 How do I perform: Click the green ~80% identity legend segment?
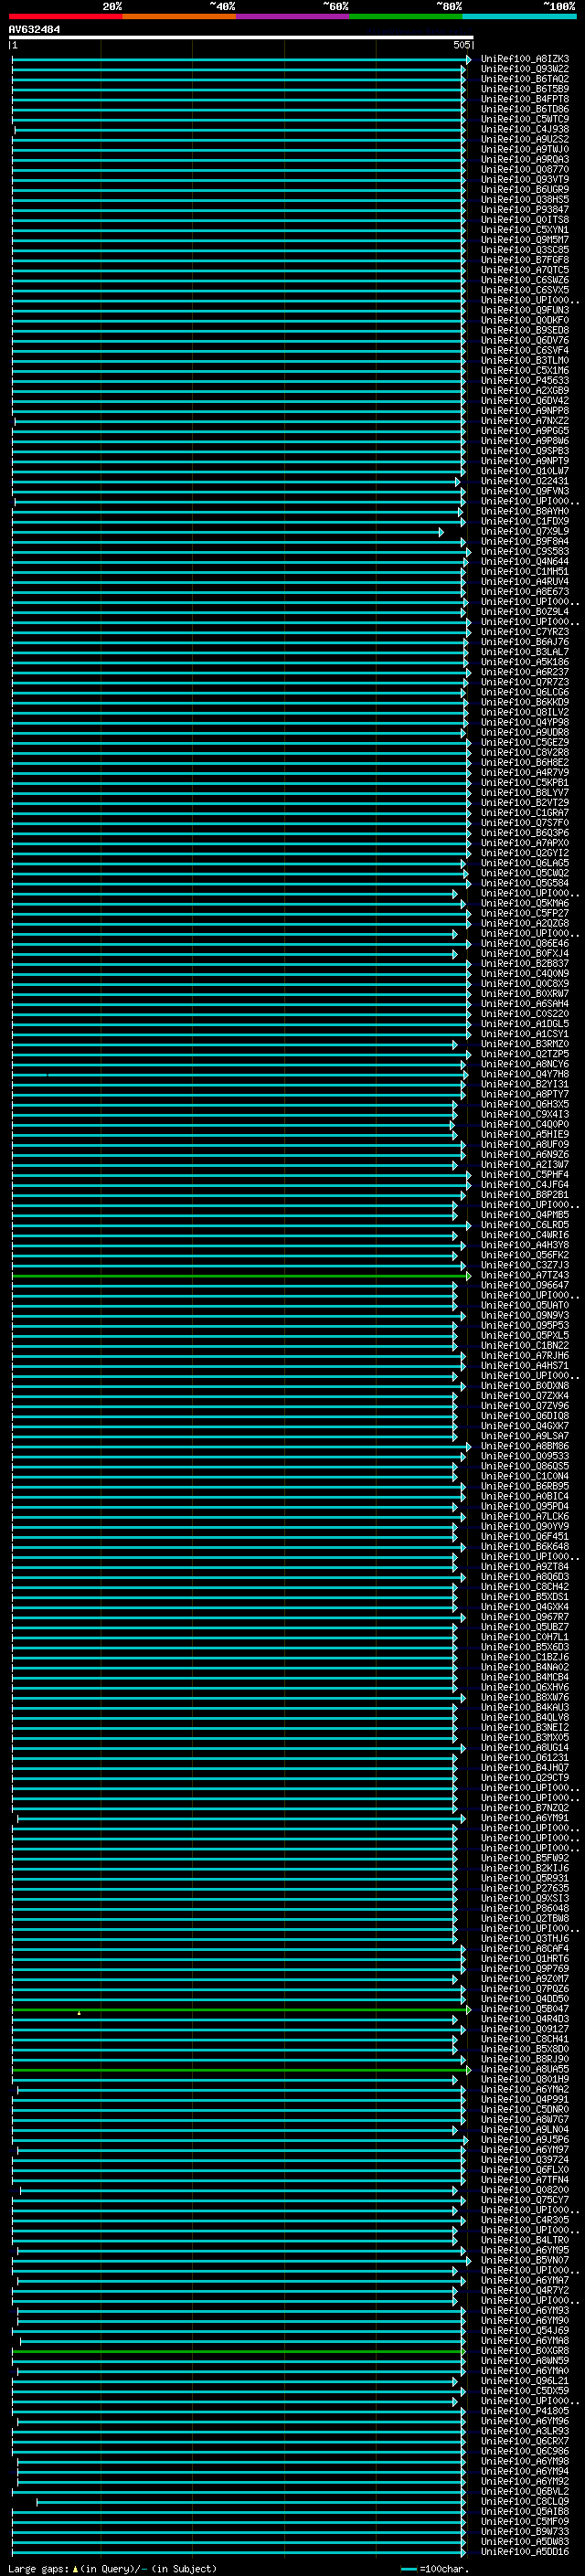[406, 16]
